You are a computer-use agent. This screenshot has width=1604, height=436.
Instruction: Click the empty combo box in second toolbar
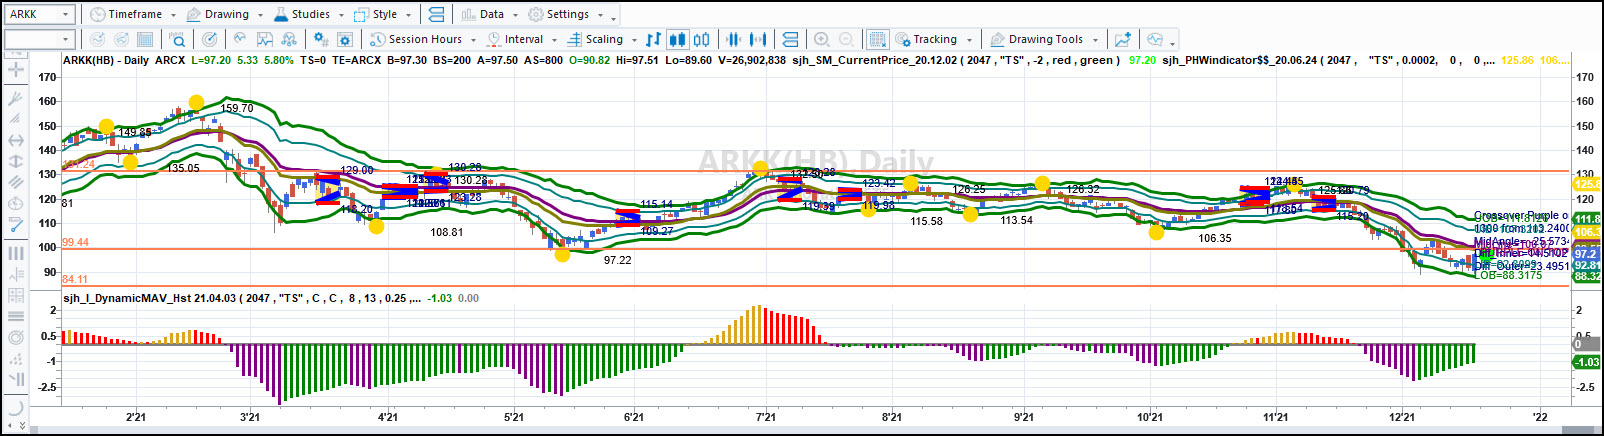pyautogui.click(x=39, y=39)
